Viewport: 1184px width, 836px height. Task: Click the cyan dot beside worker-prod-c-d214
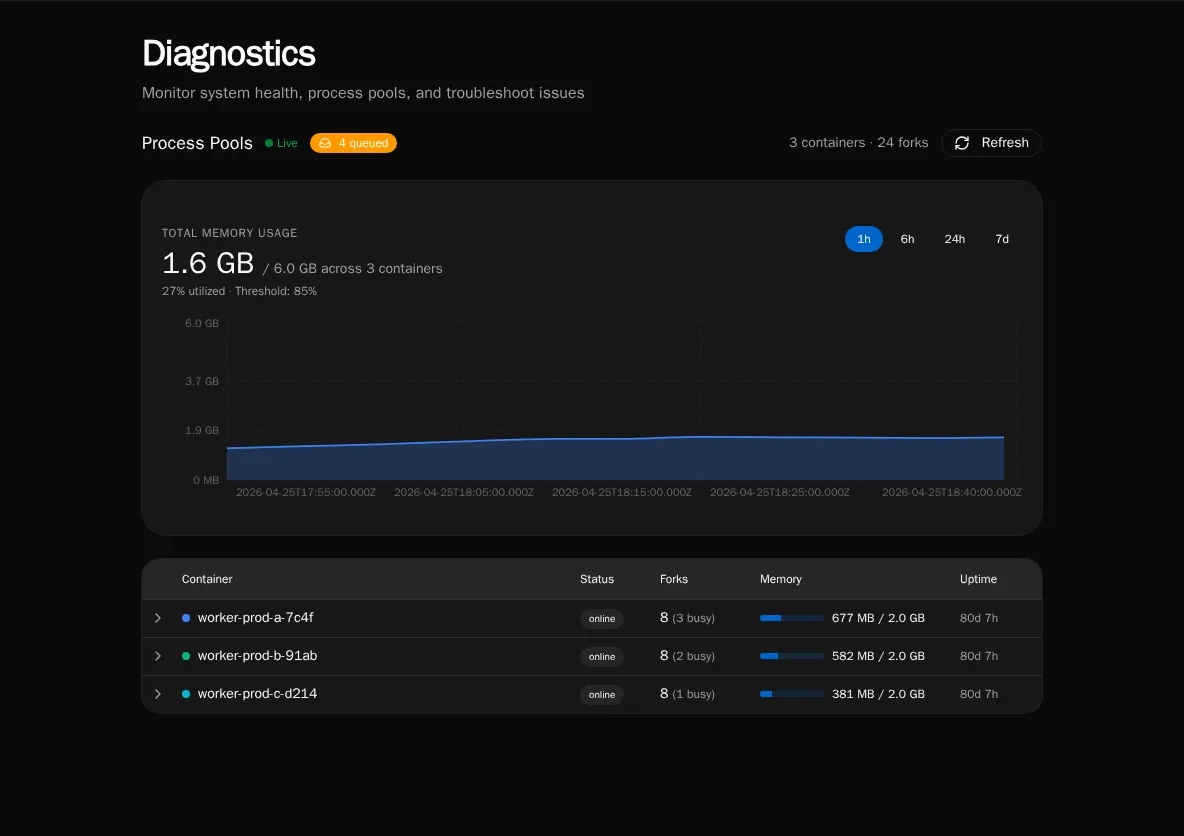click(186, 693)
